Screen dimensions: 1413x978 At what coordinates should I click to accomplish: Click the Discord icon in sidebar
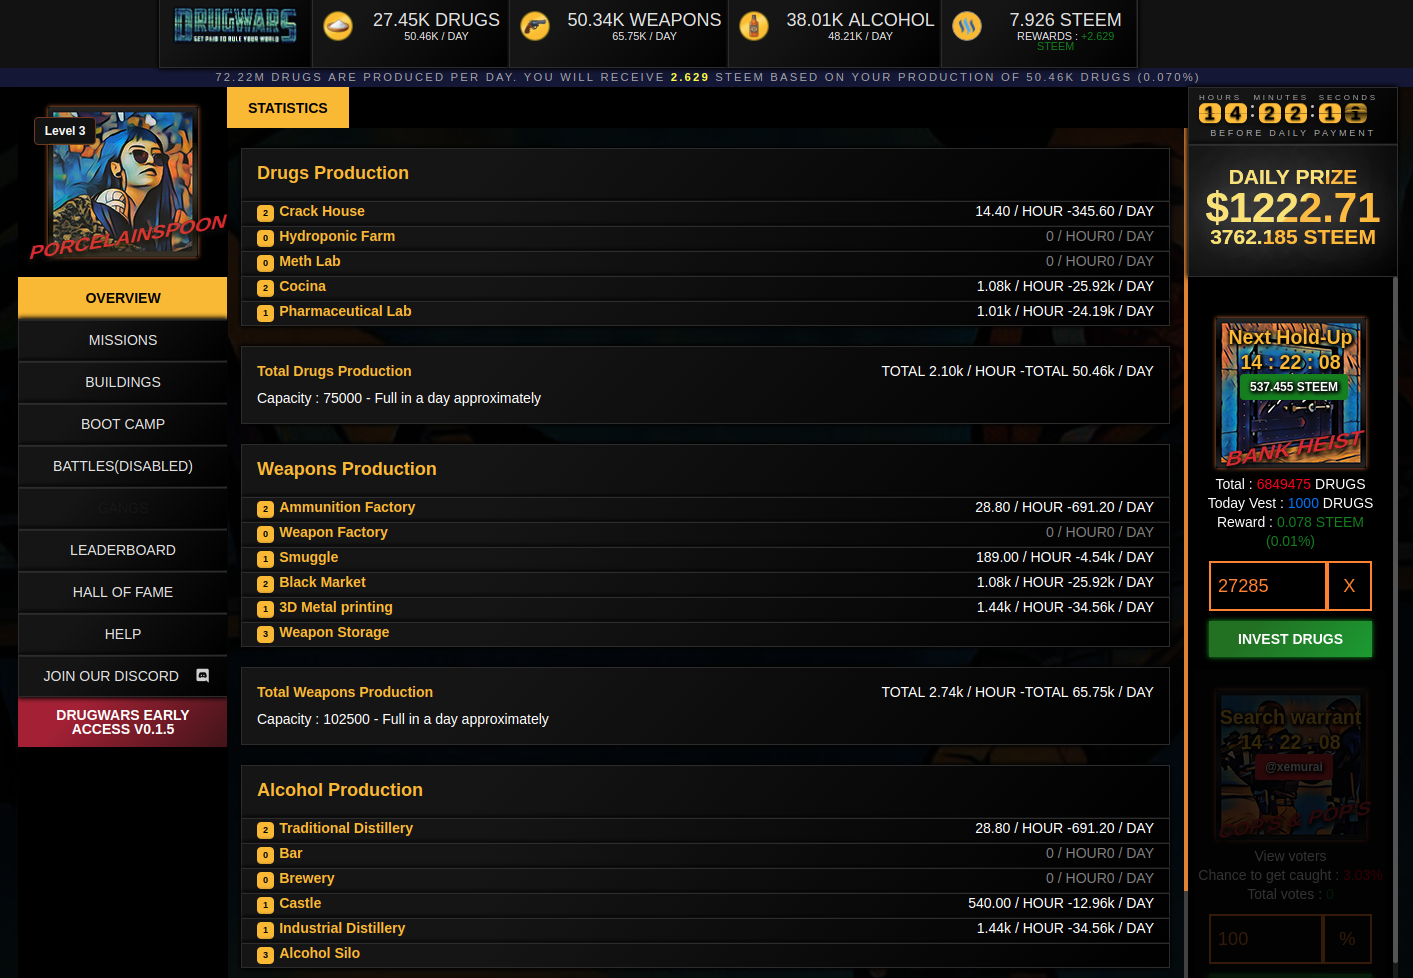203,676
